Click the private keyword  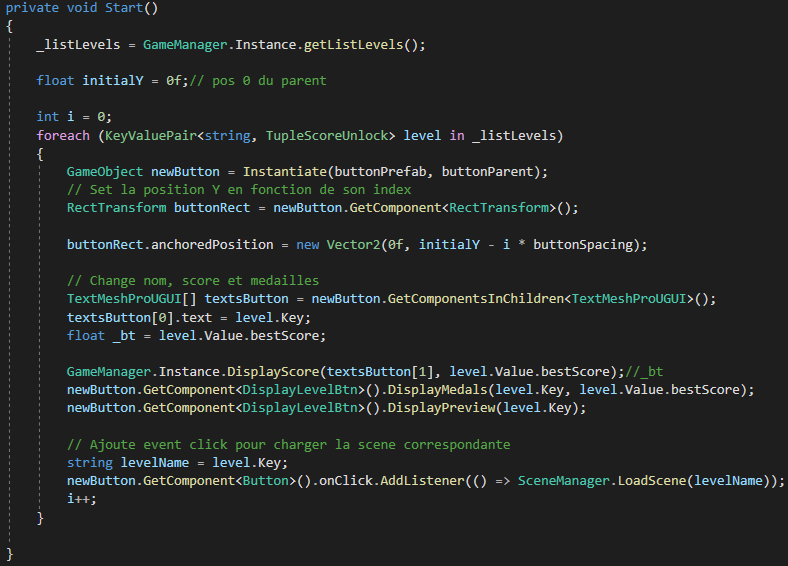(33, 8)
